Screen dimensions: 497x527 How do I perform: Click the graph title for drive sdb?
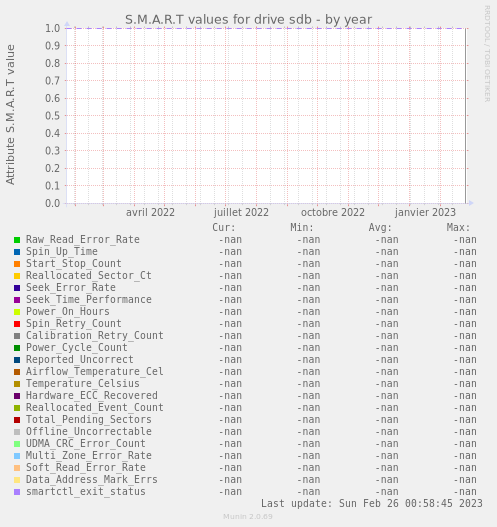click(248, 20)
